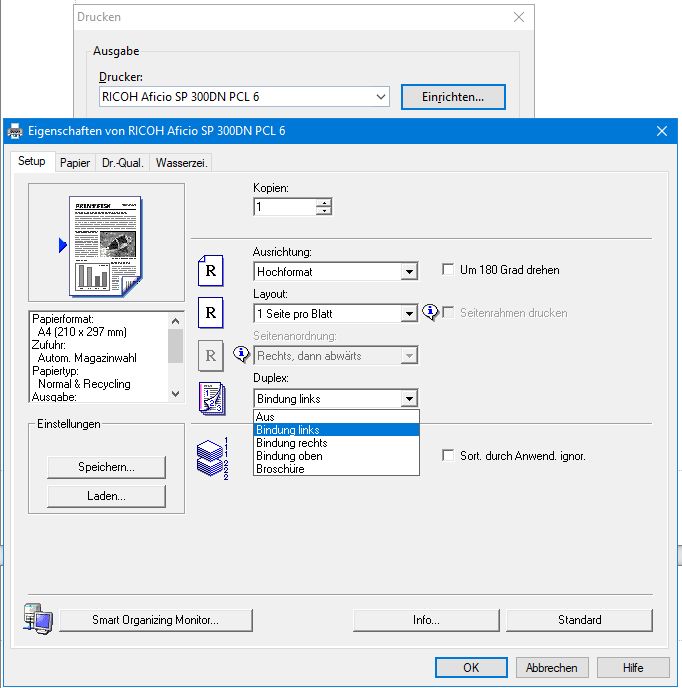Click the A4 (210 x 297 mm) summary line
The width and height of the screenshot is (682, 688).
pyautogui.click(x=82, y=332)
